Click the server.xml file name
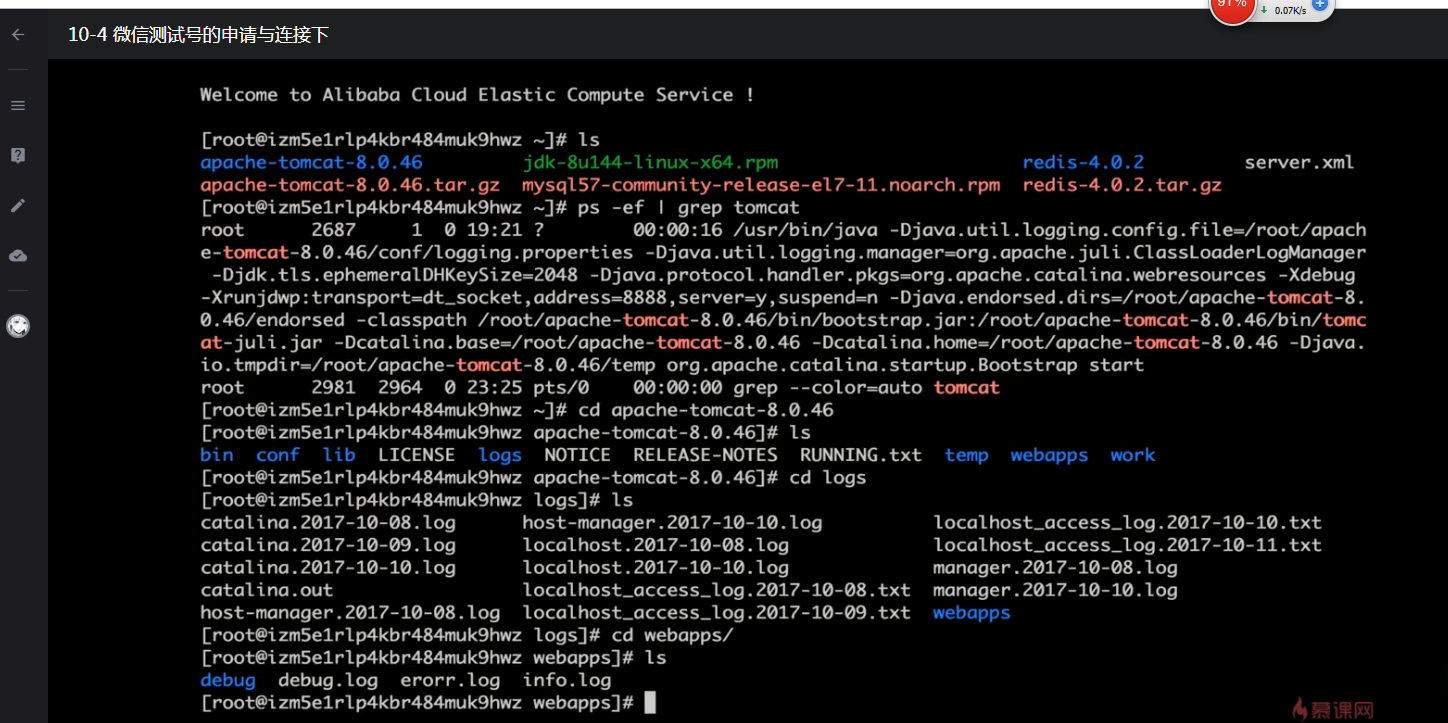This screenshot has height=723, width=1448. tap(1299, 162)
